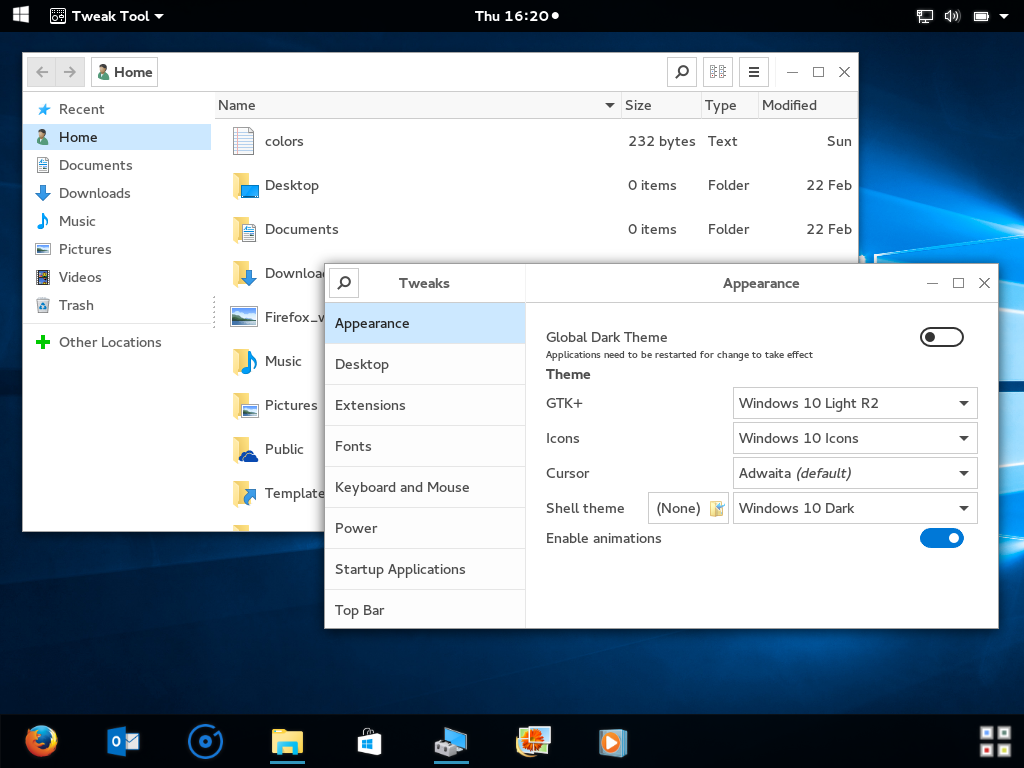Select the Pictures folder in file list

pos(274,406)
